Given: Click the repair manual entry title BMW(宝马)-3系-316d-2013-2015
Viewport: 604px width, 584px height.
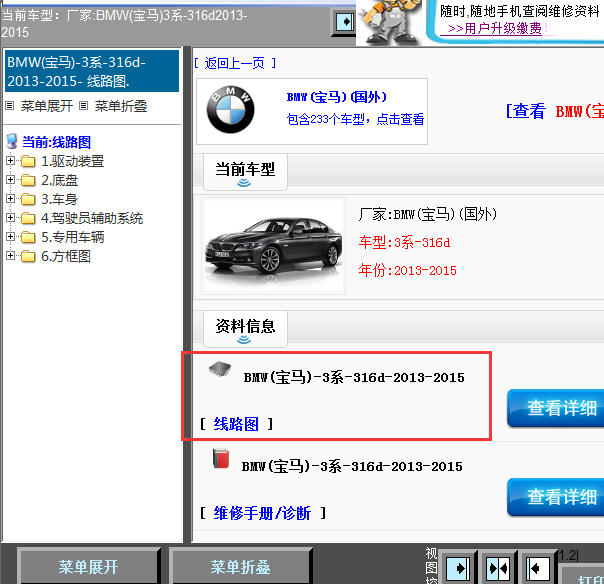Looking at the screenshot, I should pos(352,467).
